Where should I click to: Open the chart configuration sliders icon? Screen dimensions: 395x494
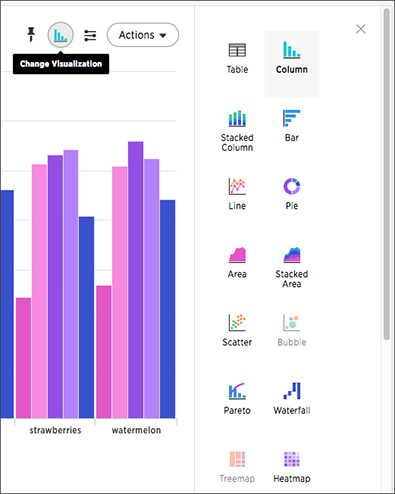click(90, 35)
